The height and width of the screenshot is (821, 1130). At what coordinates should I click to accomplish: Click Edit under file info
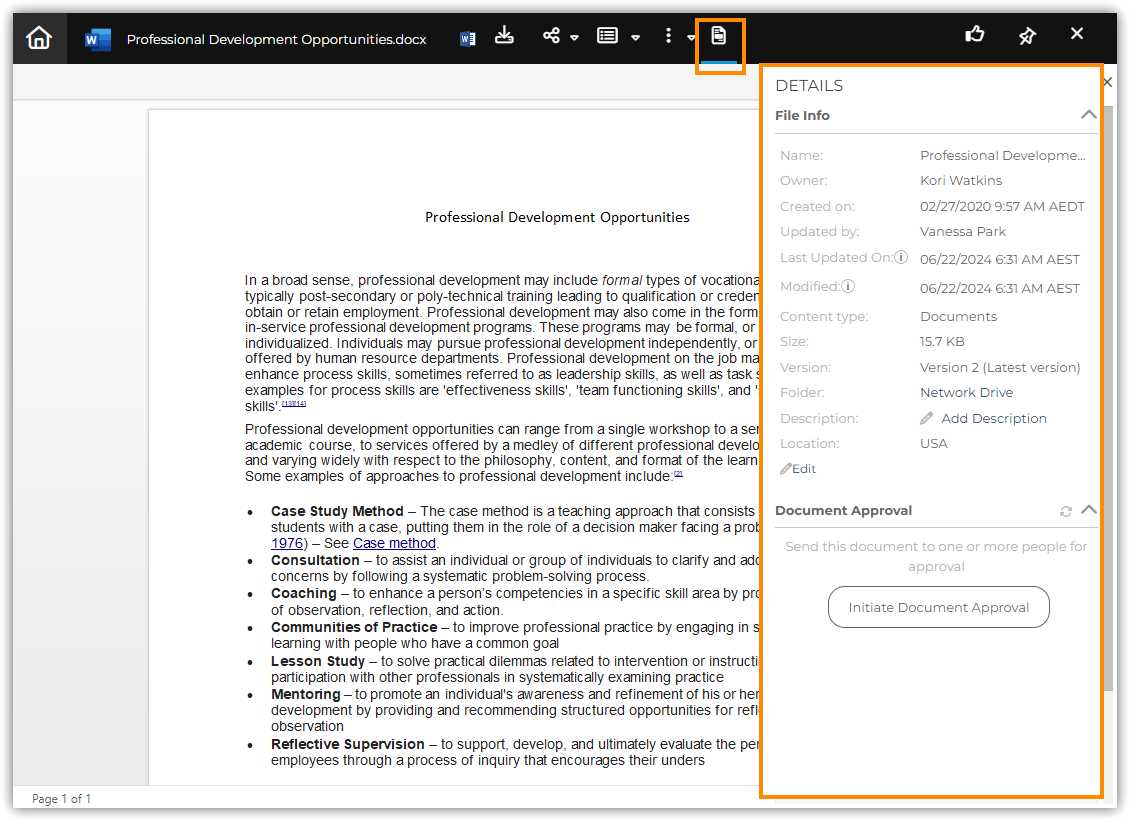tap(799, 469)
